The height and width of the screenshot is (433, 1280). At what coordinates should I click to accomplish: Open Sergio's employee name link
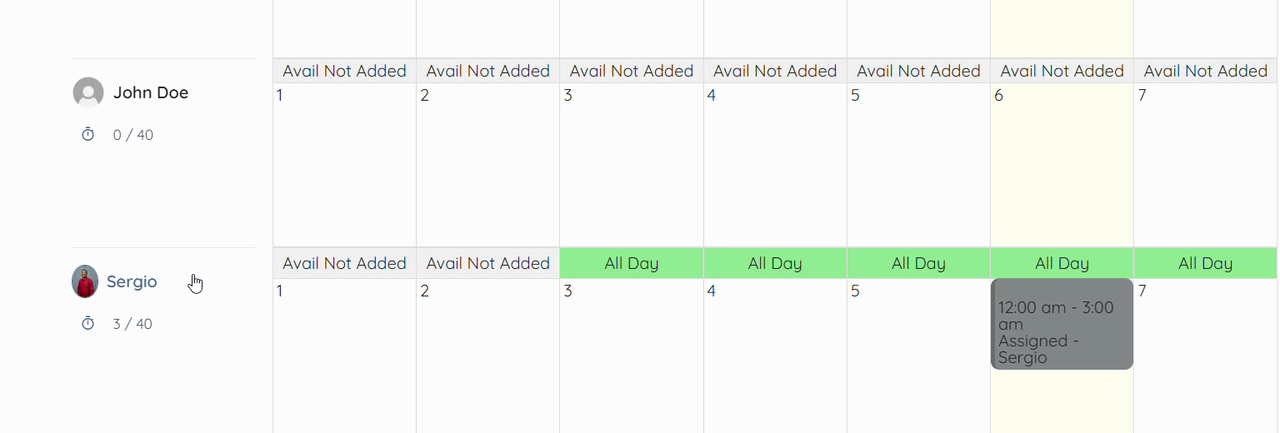[x=132, y=282]
